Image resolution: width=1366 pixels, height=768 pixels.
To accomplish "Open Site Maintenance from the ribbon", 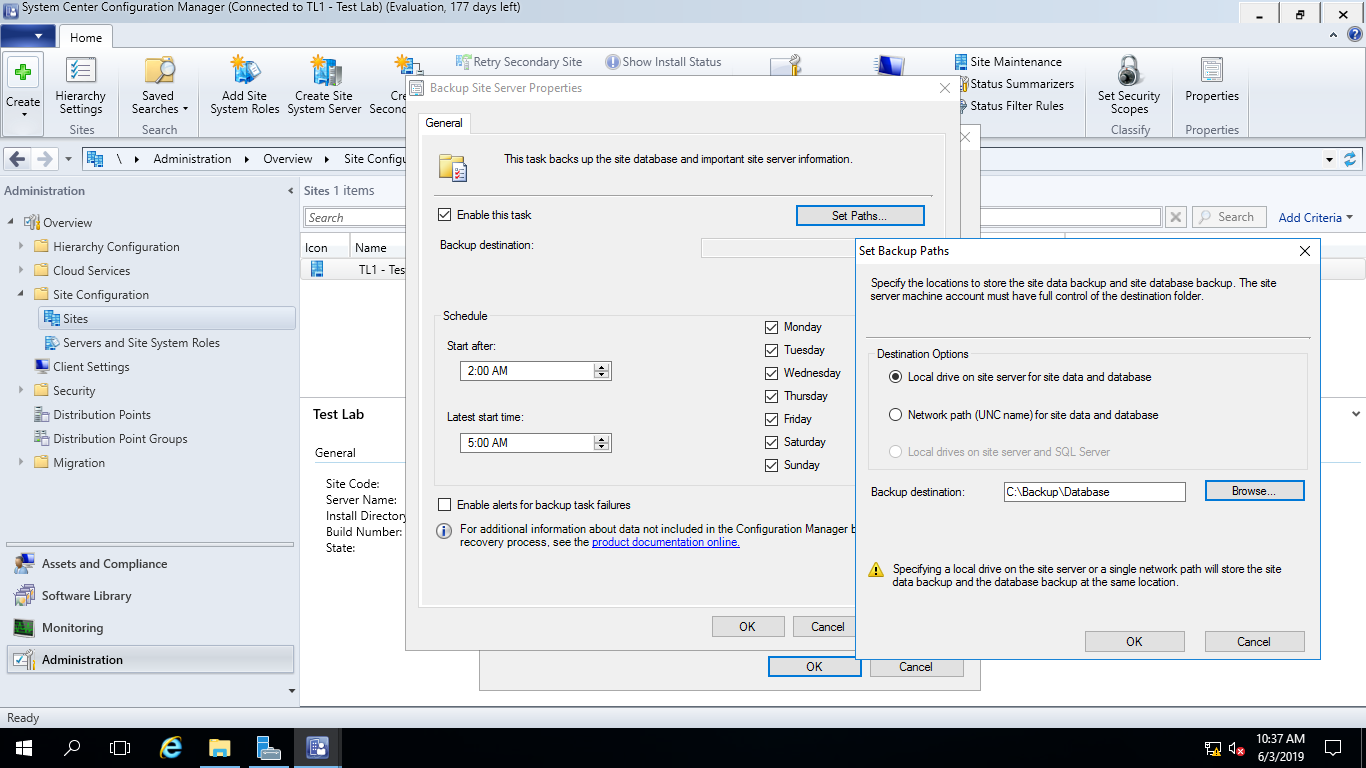I will (x=1007, y=62).
